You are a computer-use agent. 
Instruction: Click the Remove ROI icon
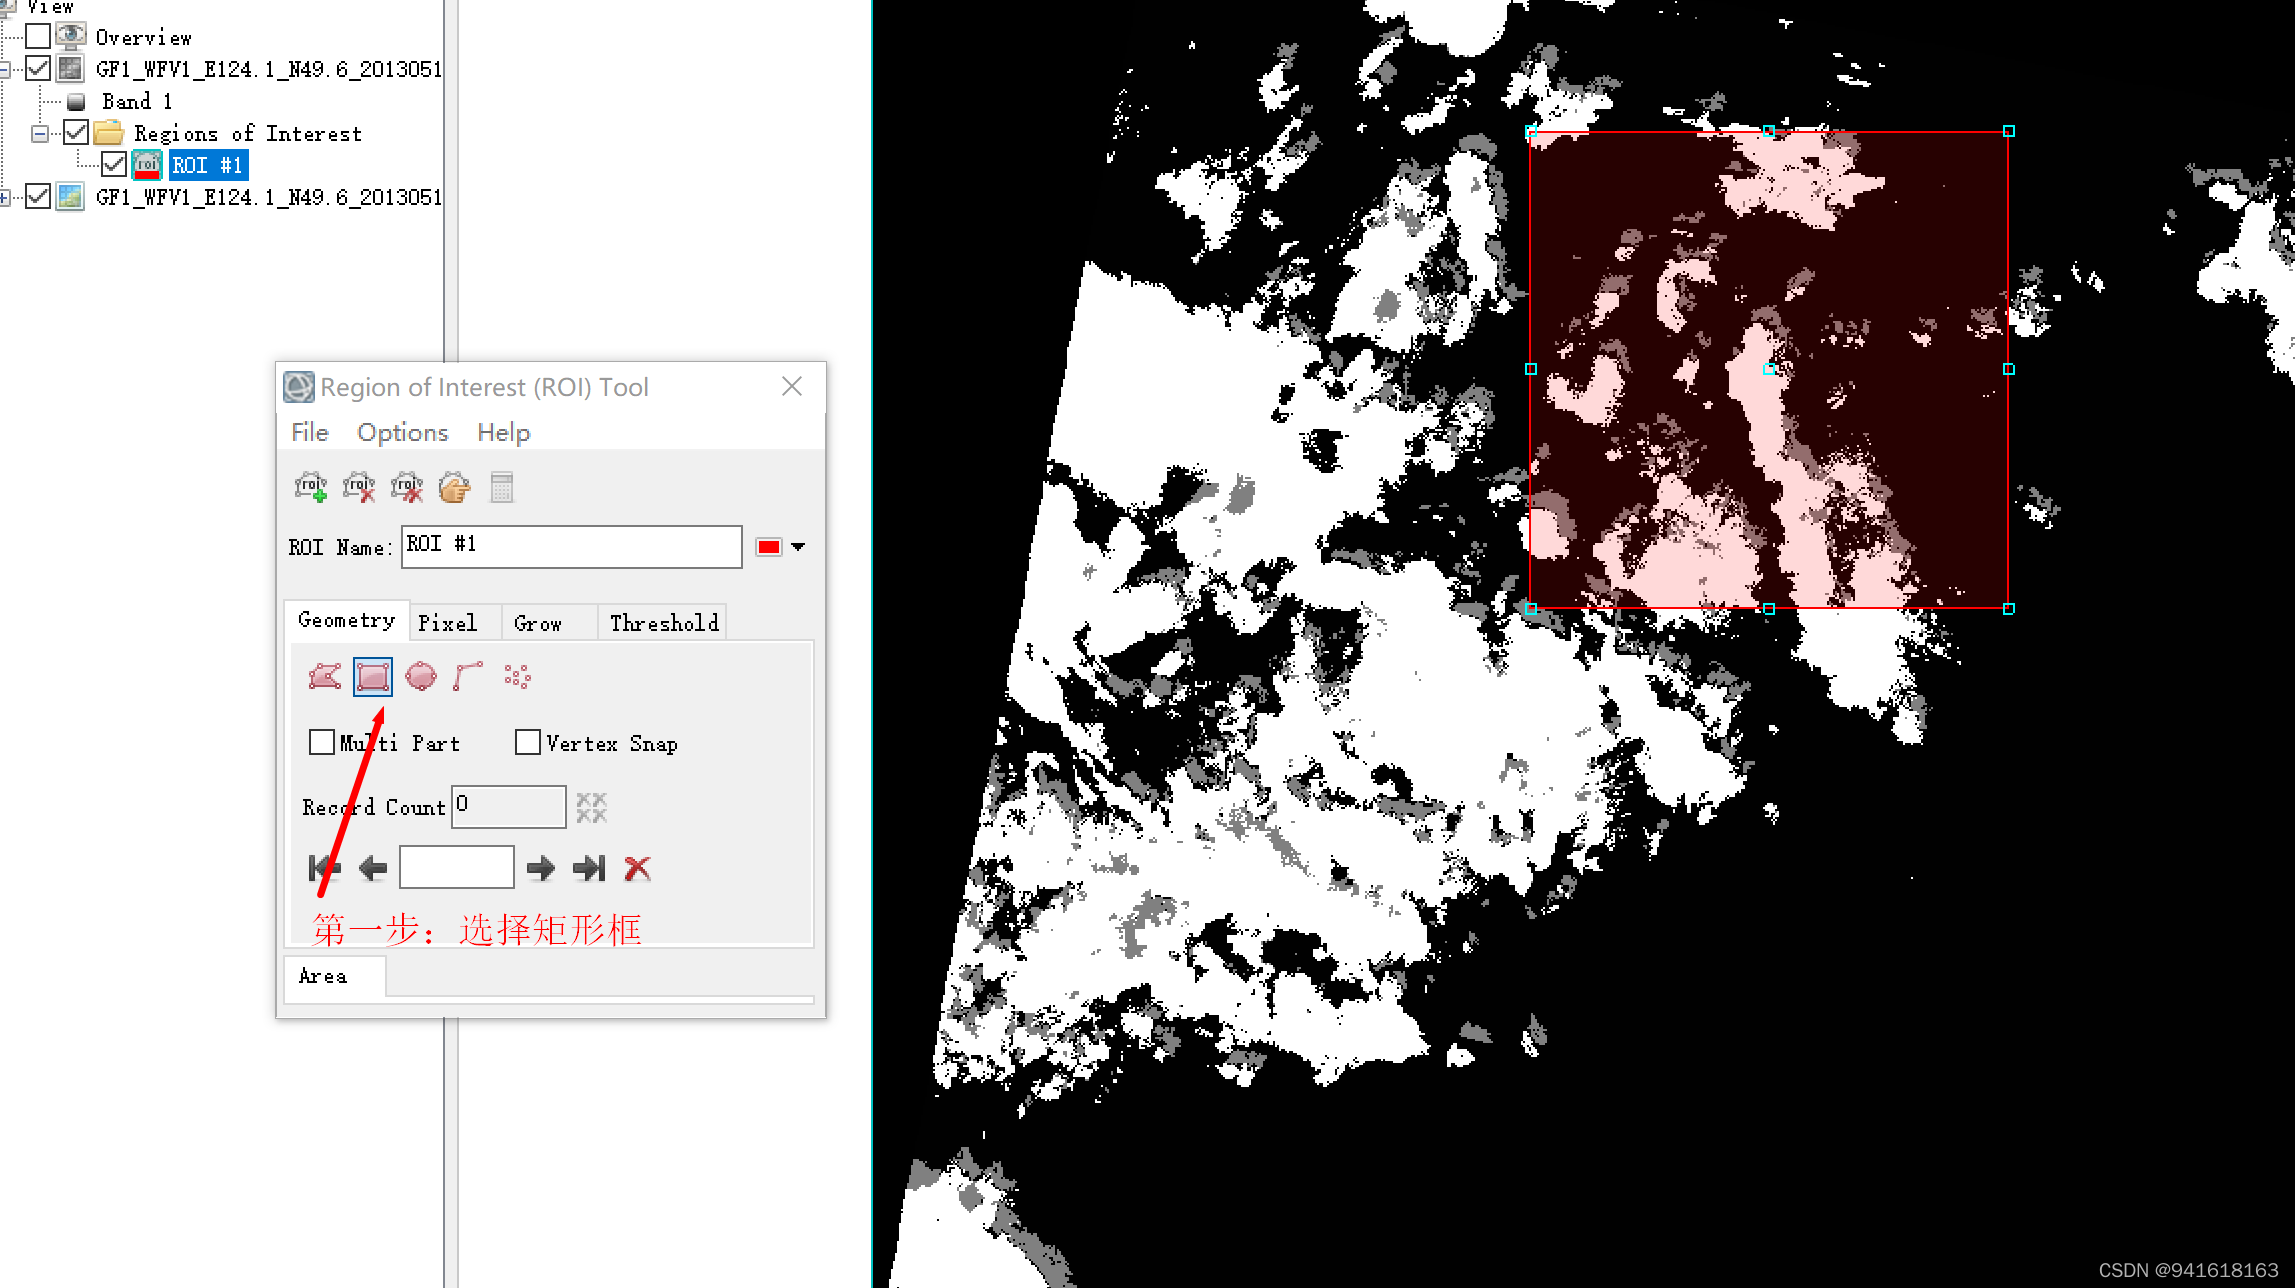(x=359, y=488)
